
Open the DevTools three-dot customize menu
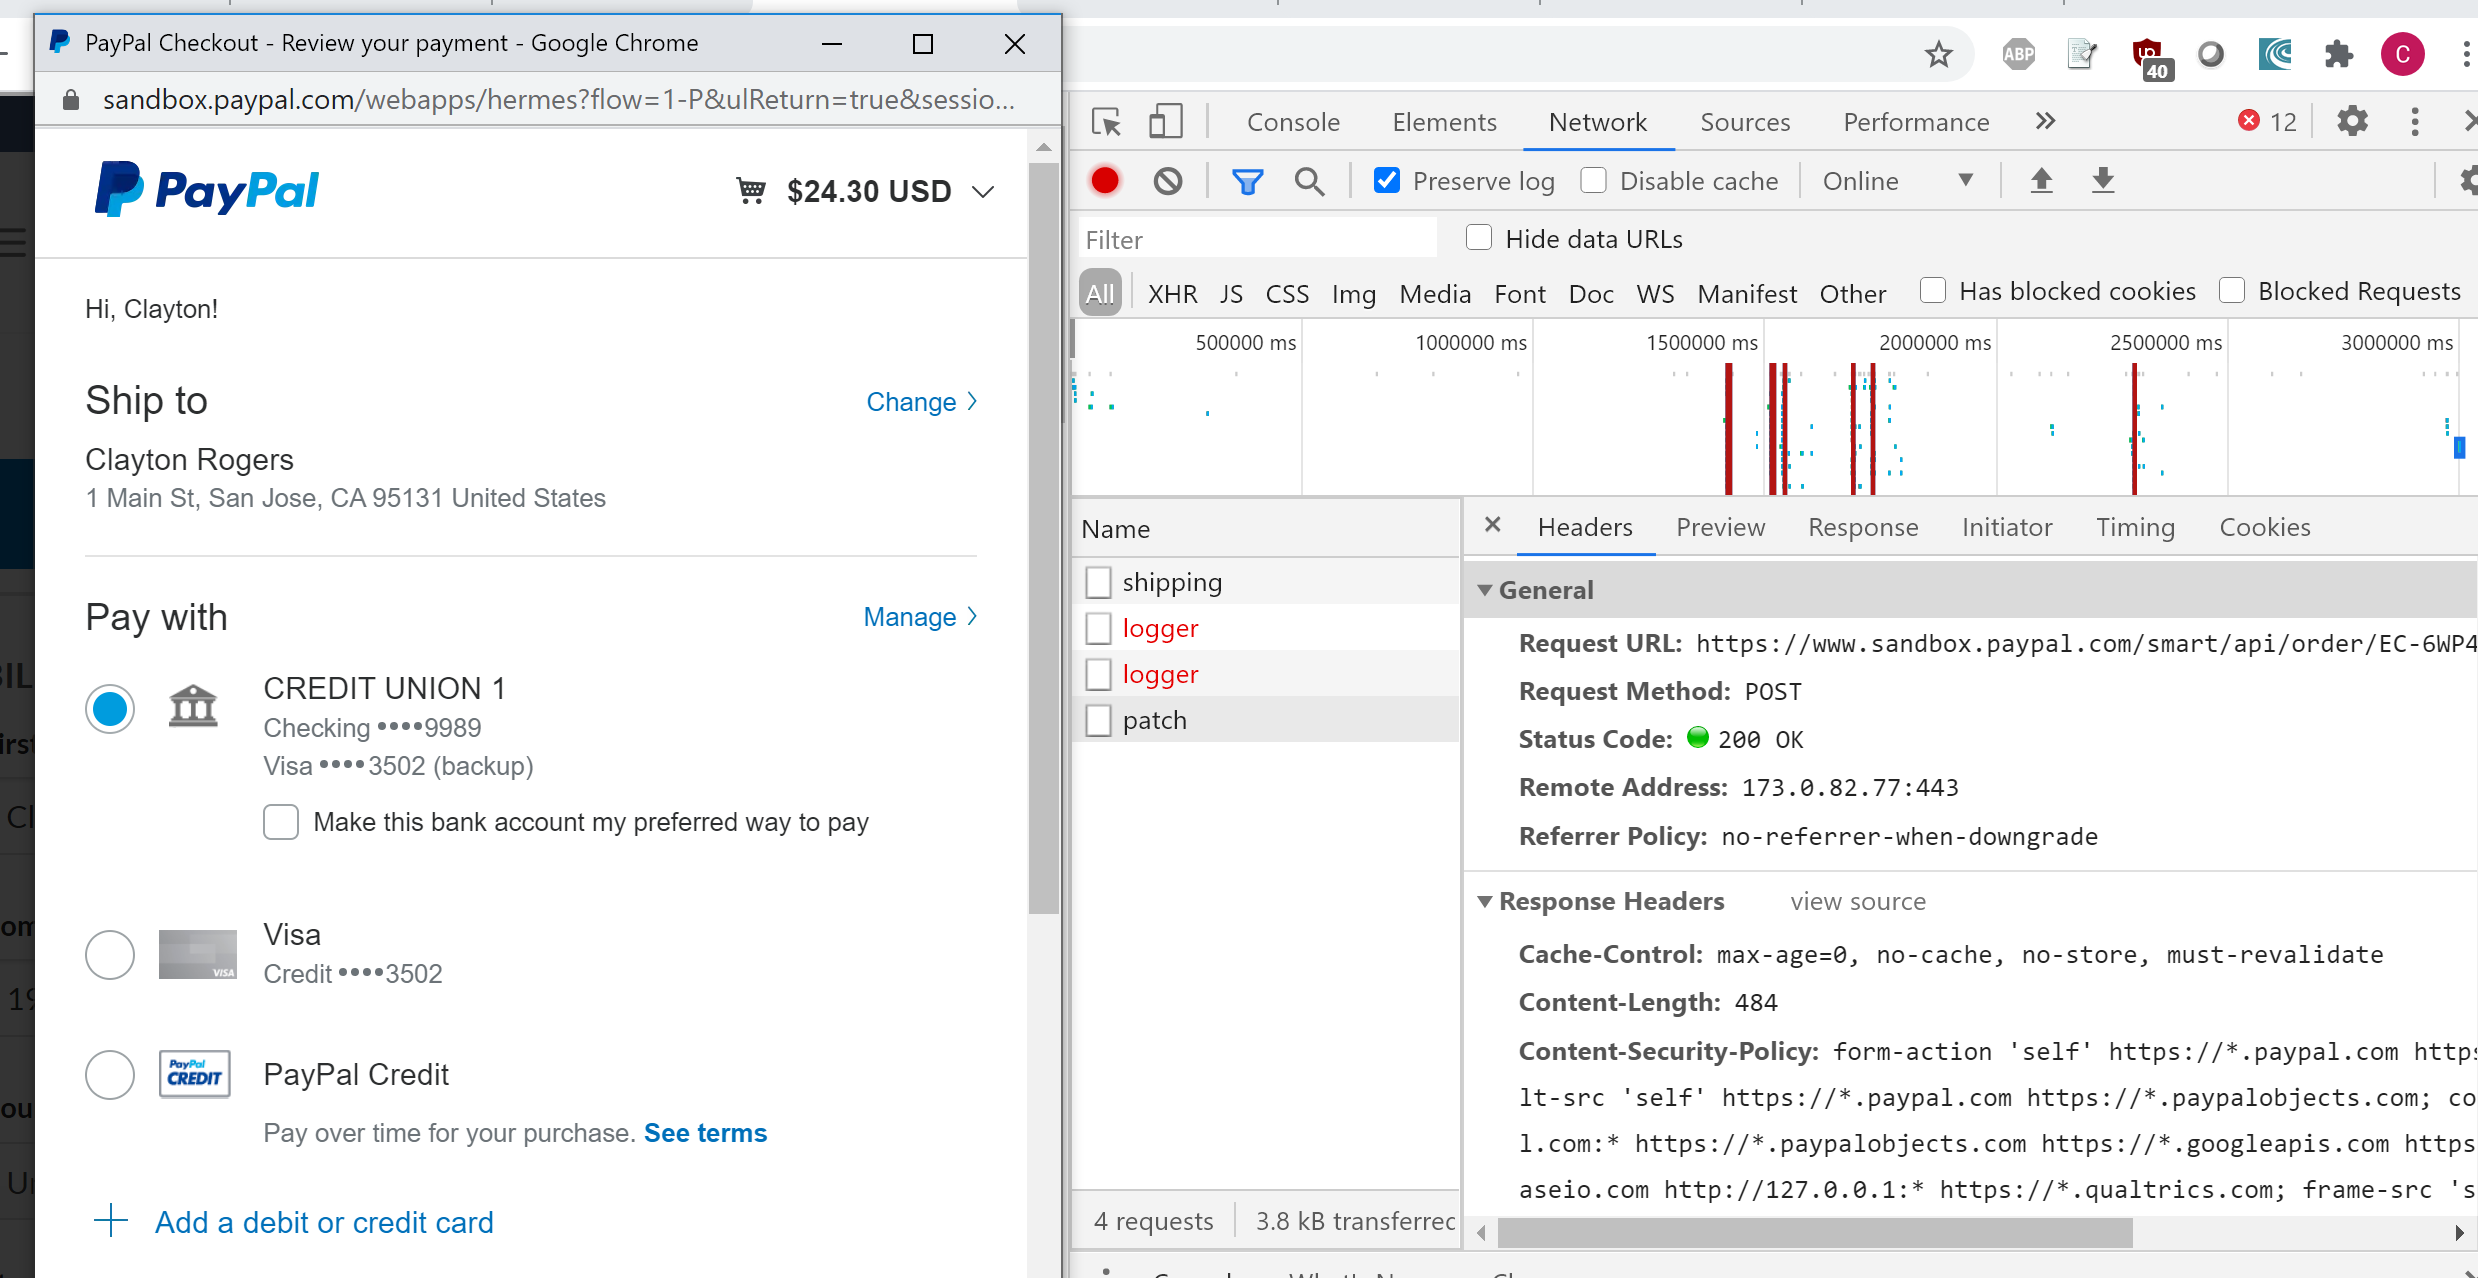pos(2415,122)
